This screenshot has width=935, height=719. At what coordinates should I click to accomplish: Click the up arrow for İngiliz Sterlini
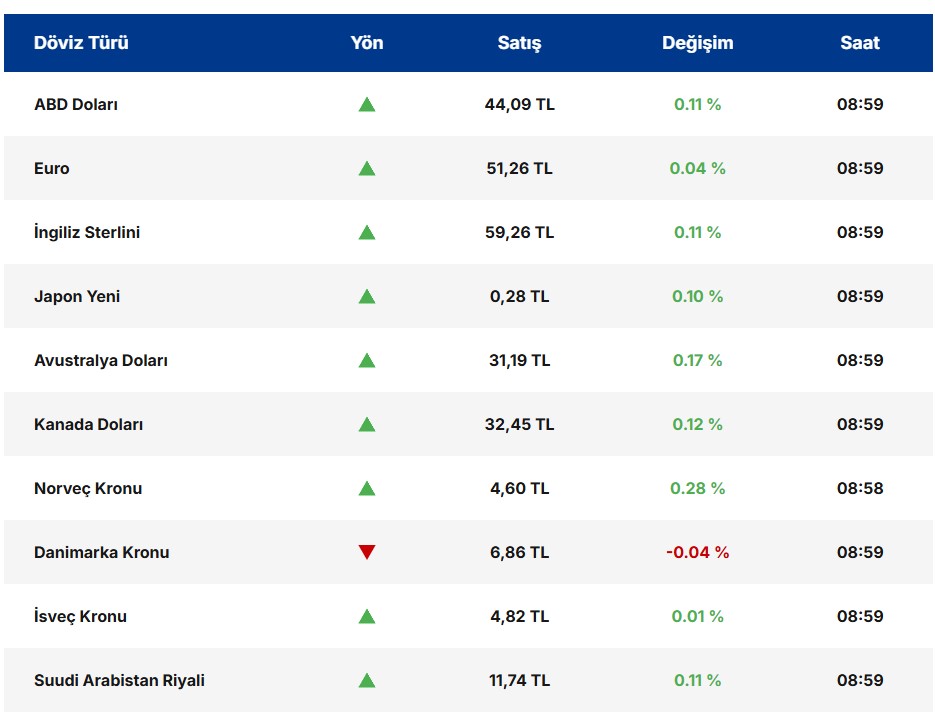coord(367,232)
